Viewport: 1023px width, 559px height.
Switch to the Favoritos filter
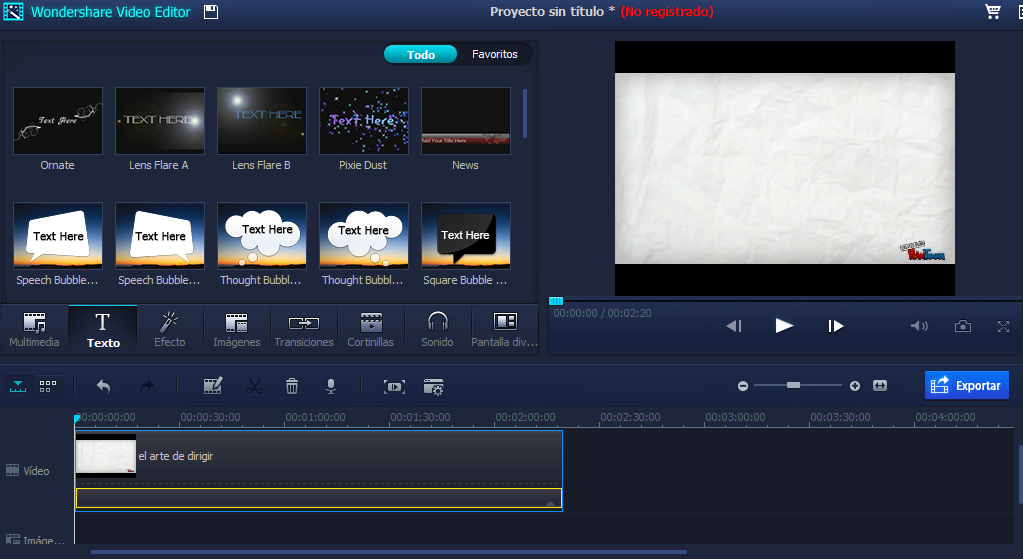tap(495, 54)
